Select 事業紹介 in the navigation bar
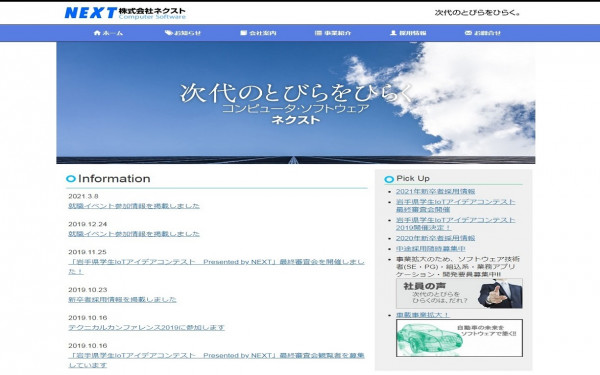 pyautogui.click(x=333, y=33)
